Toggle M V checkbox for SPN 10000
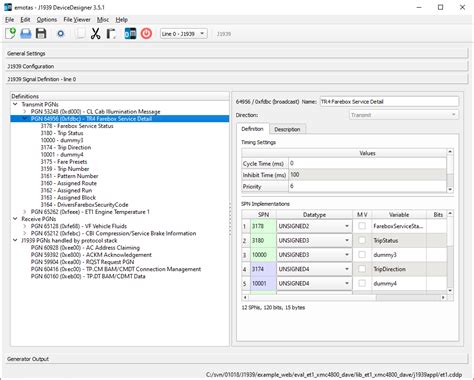 coord(362,255)
